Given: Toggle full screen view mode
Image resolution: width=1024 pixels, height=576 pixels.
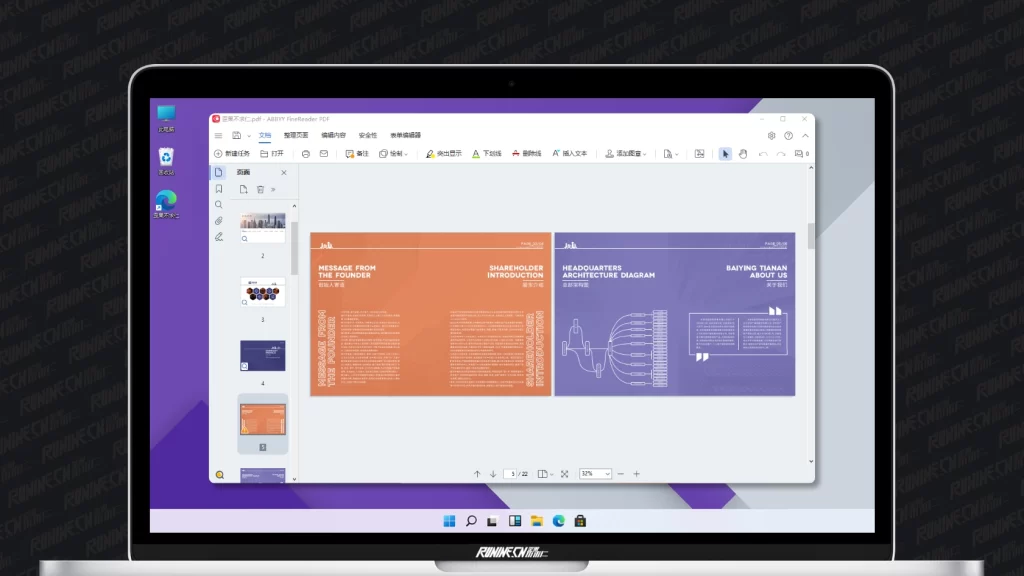Looking at the screenshot, I should coord(565,474).
